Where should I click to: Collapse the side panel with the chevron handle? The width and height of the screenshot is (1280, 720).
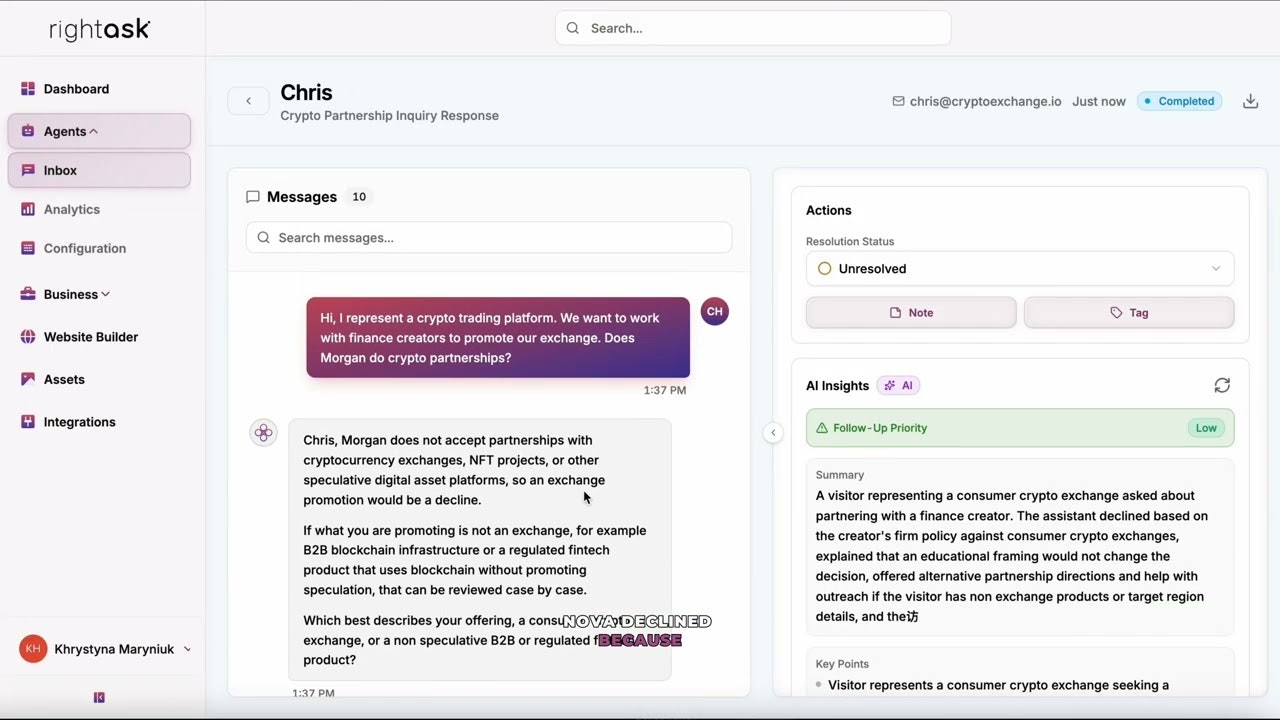[773, 433]
